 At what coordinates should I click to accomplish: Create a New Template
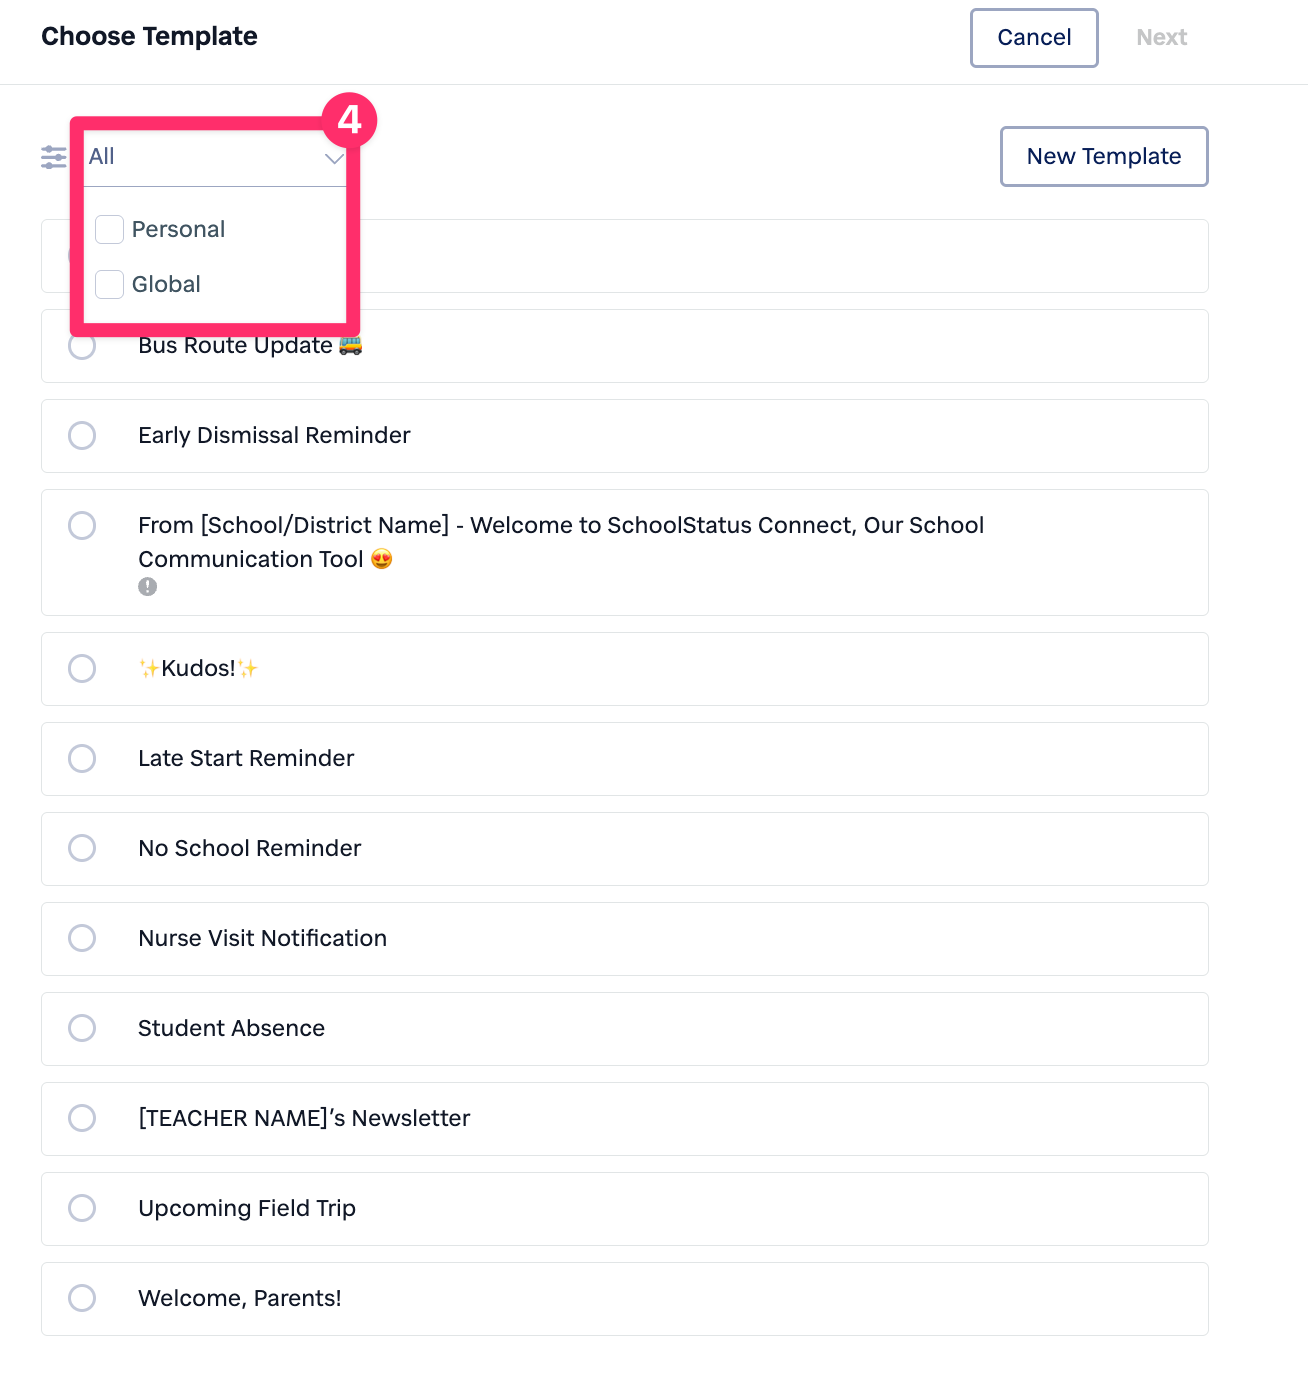[x=1104, y=157]
